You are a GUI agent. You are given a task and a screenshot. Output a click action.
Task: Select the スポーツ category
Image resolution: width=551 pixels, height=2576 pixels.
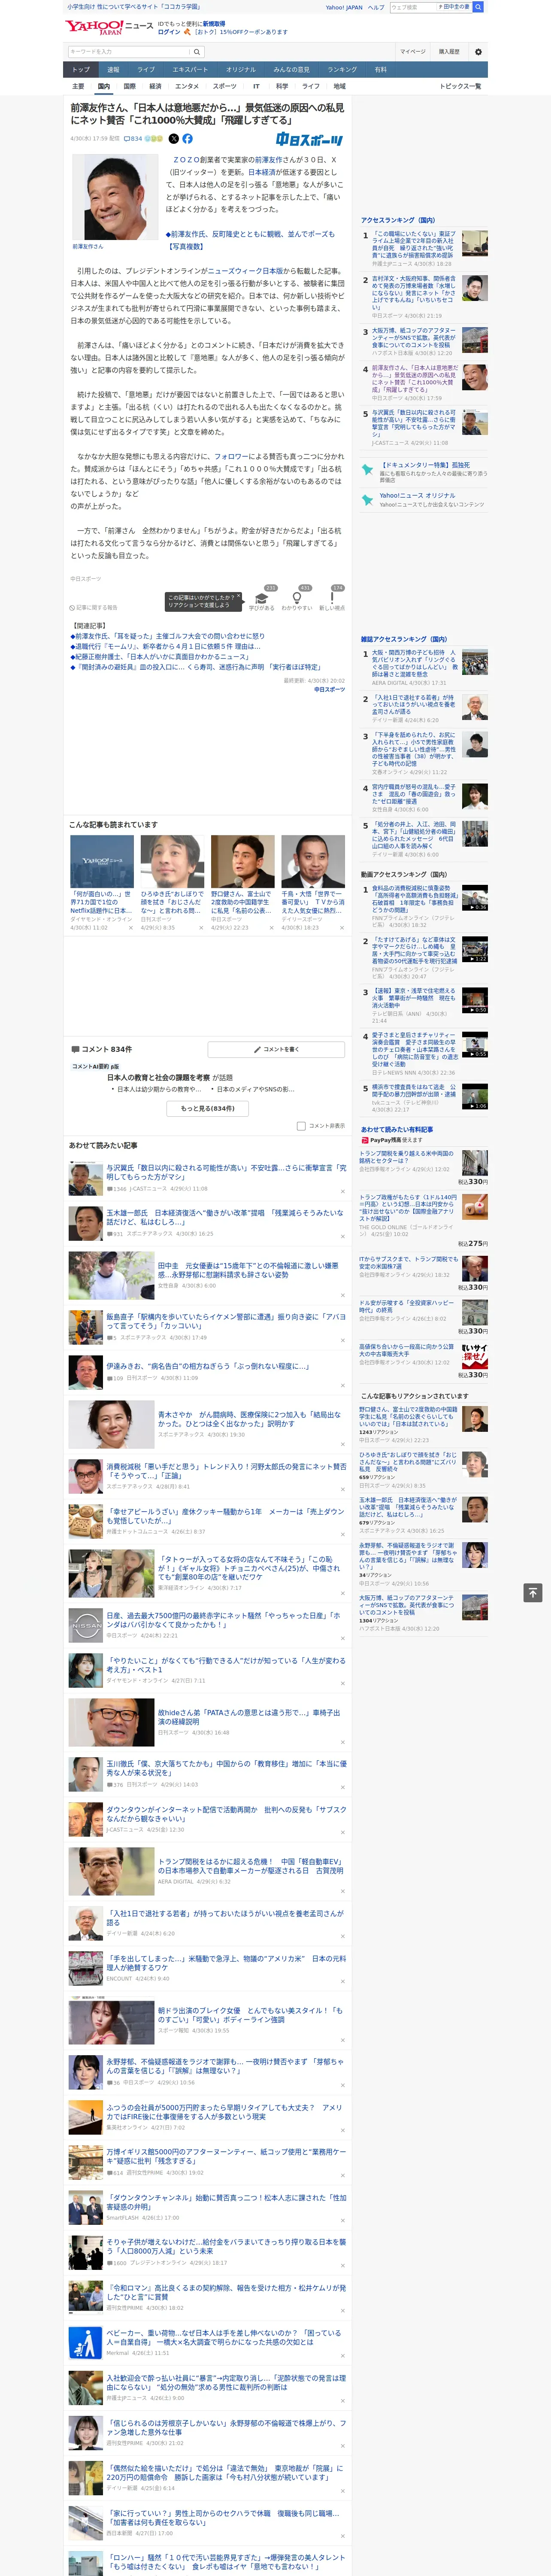pyautogui.click(x=225, y=86)
